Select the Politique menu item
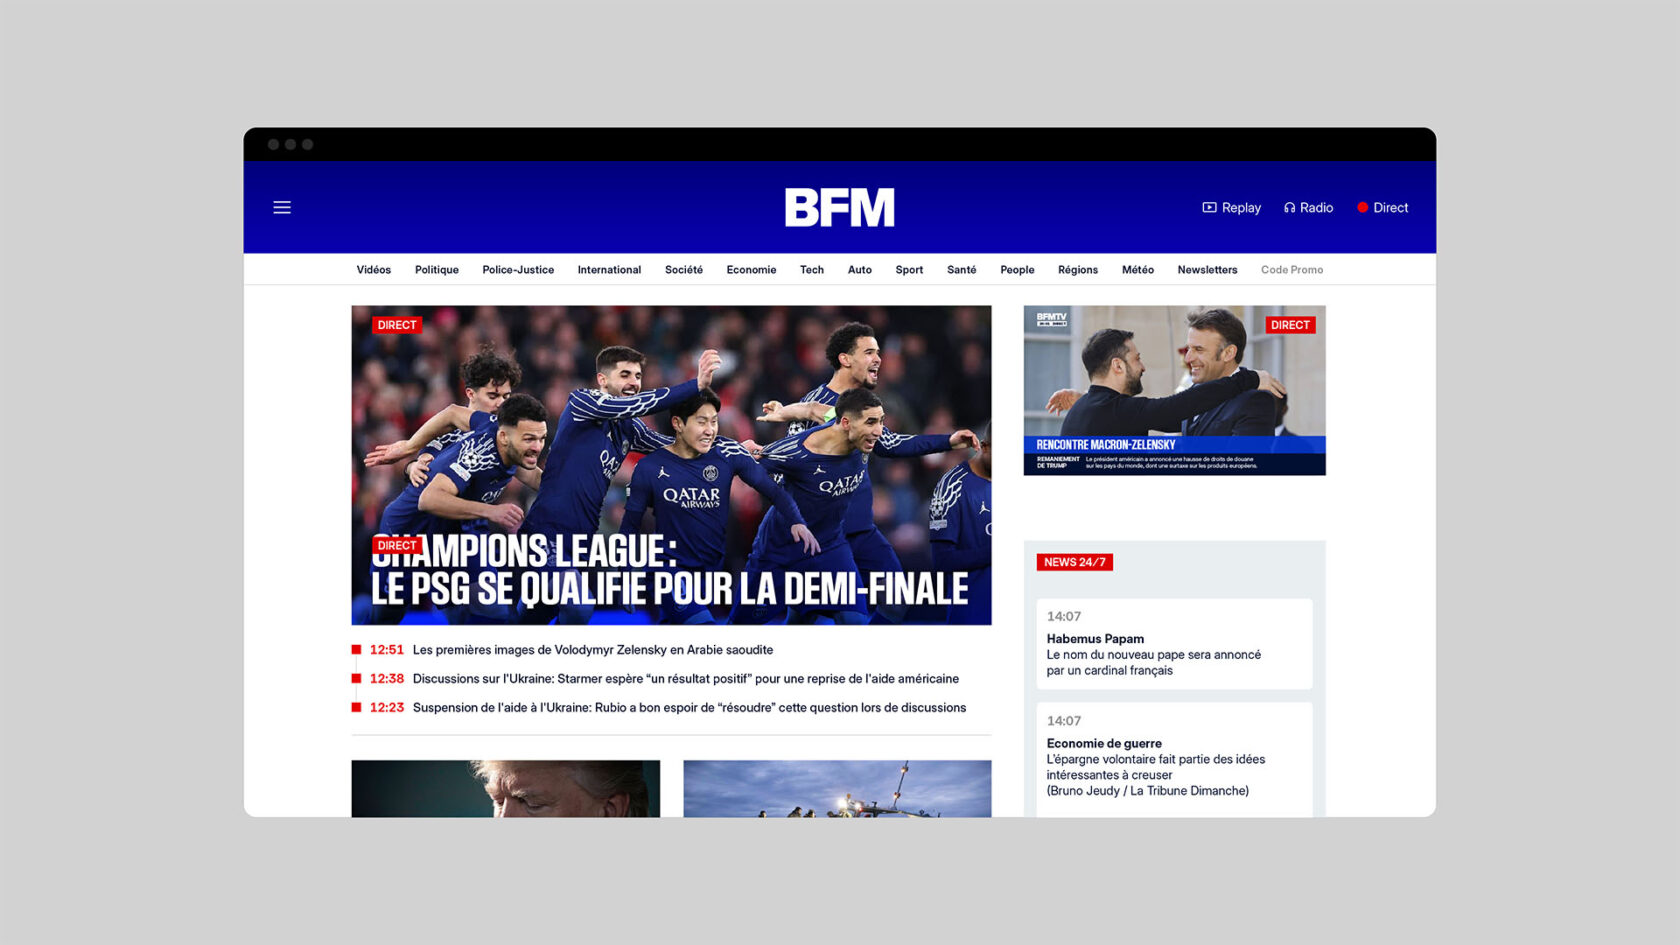Viewport: 1680px width, 945px height. pyautogui.click(x=437, y=270)
